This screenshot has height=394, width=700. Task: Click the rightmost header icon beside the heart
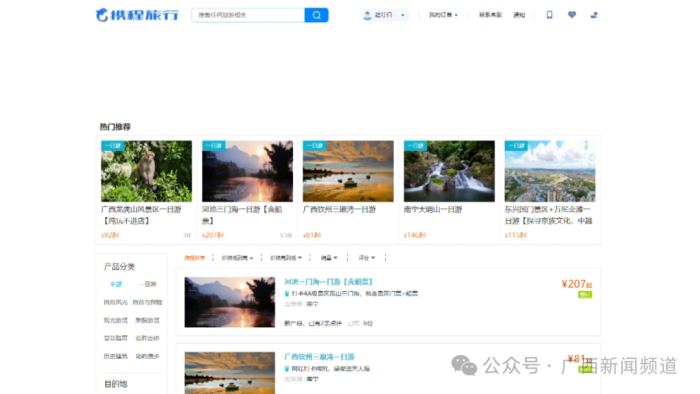tap(594, 15)
